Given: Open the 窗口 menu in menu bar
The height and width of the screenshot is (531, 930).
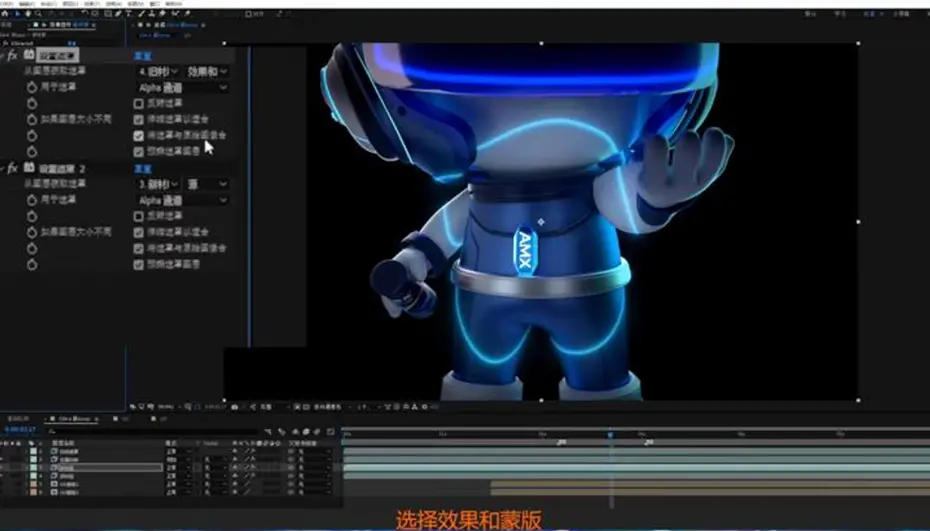Looking at the screenshot, I should tap(155, 4).
